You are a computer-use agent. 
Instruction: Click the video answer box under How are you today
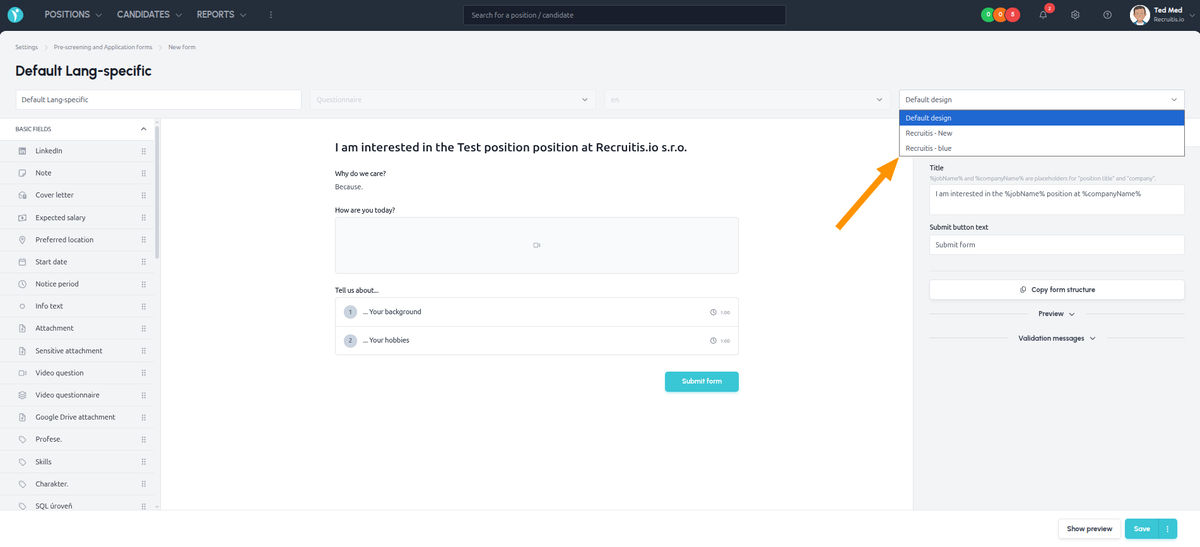pos(537,245)
